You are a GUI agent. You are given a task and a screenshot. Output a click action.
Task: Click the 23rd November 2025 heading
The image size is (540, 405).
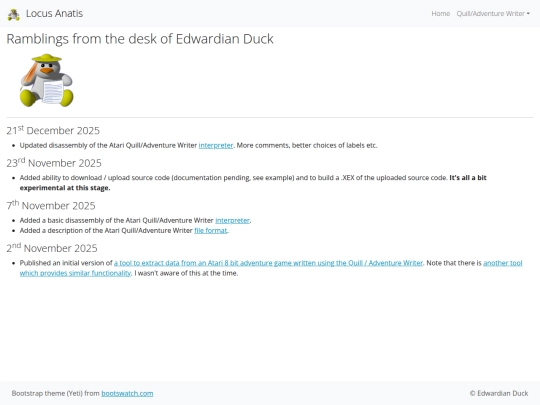pos(54,163)
